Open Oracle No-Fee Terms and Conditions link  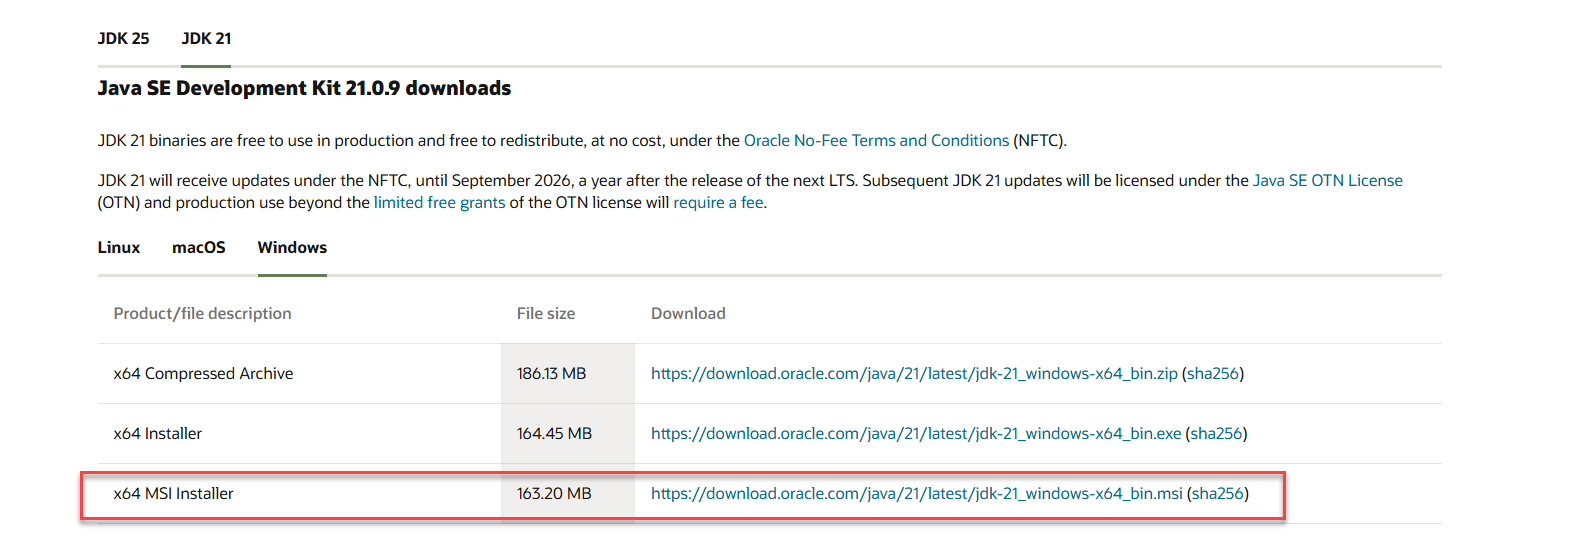[876, 141]
